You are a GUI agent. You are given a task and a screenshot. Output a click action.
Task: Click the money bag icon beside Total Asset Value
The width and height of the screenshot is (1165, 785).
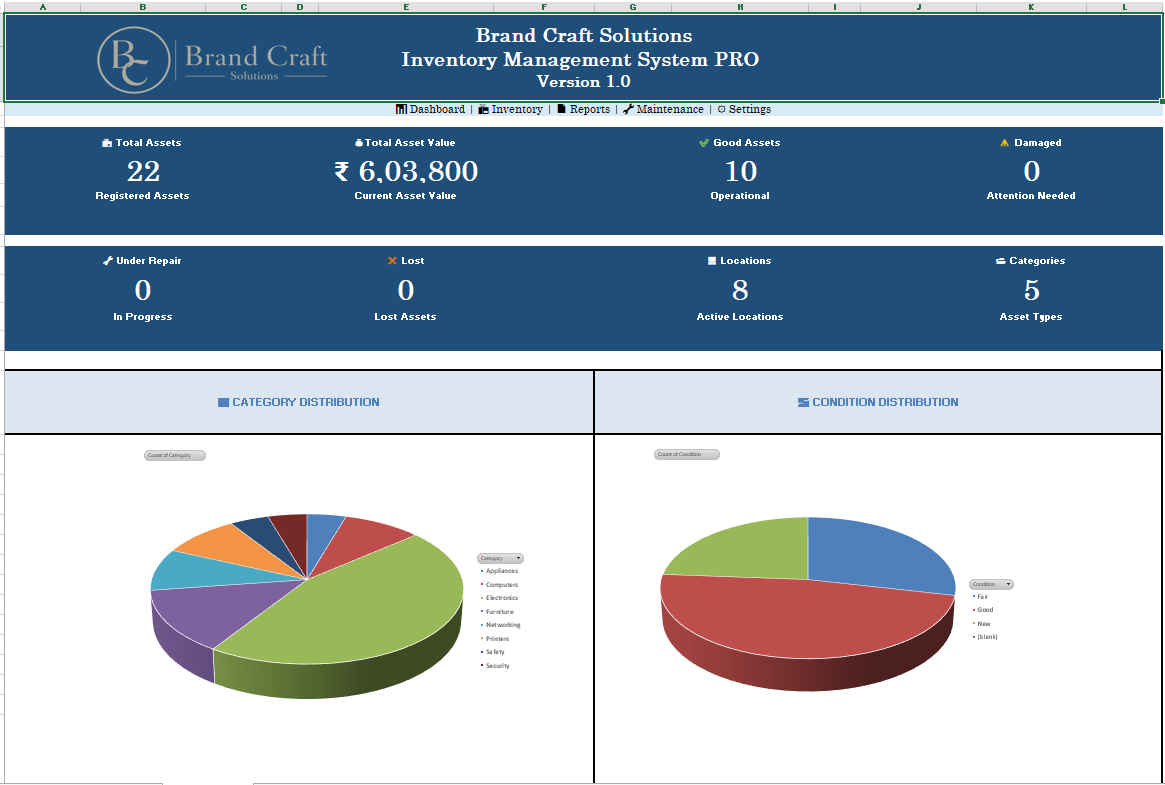click(360, 143)
